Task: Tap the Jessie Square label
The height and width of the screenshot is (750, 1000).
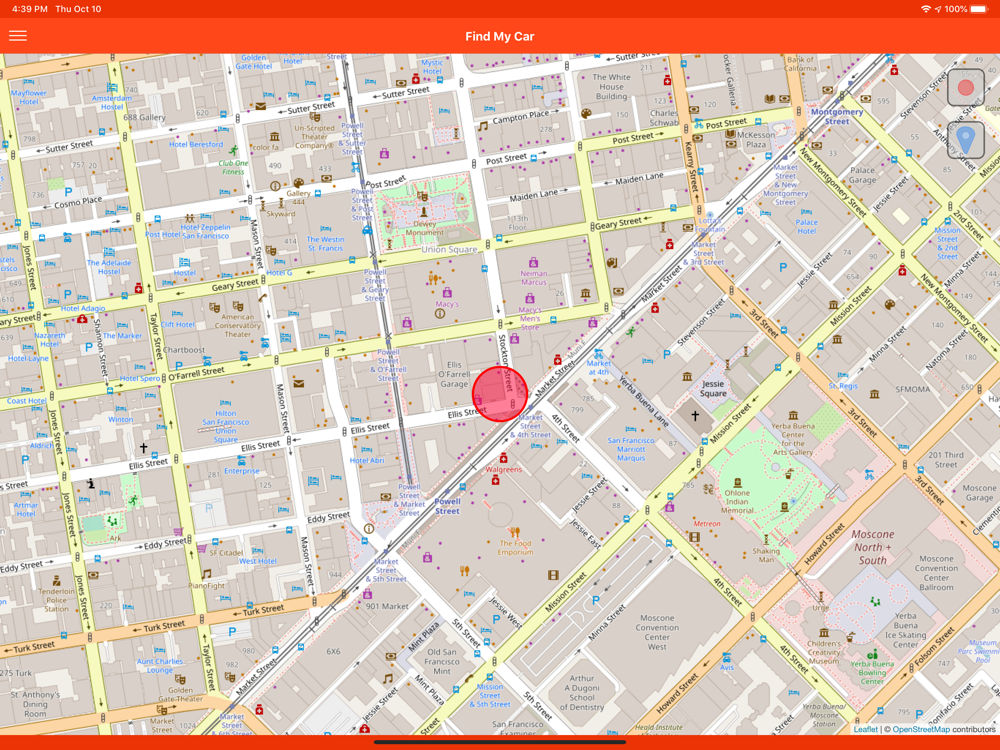Action: [713, 388]
